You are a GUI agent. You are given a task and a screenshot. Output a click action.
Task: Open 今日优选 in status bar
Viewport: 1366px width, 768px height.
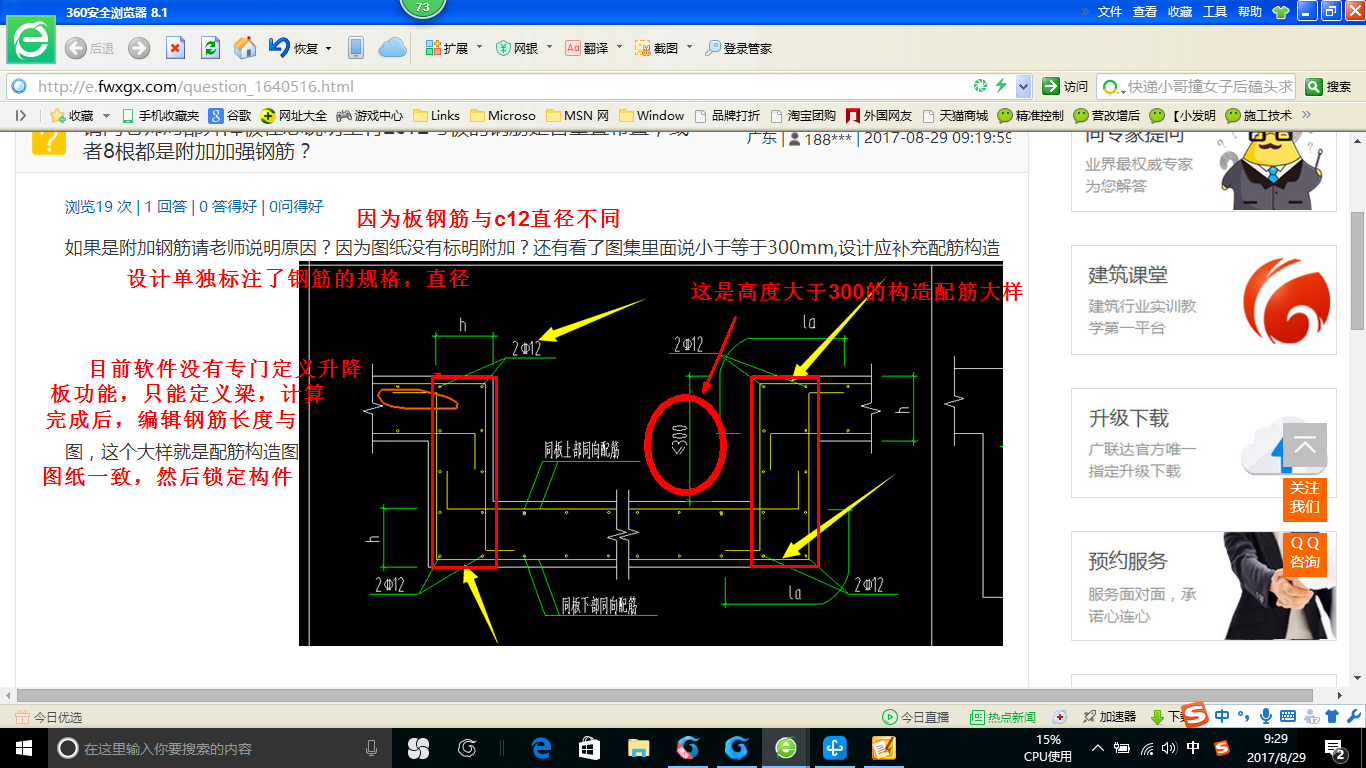point(49,717)
